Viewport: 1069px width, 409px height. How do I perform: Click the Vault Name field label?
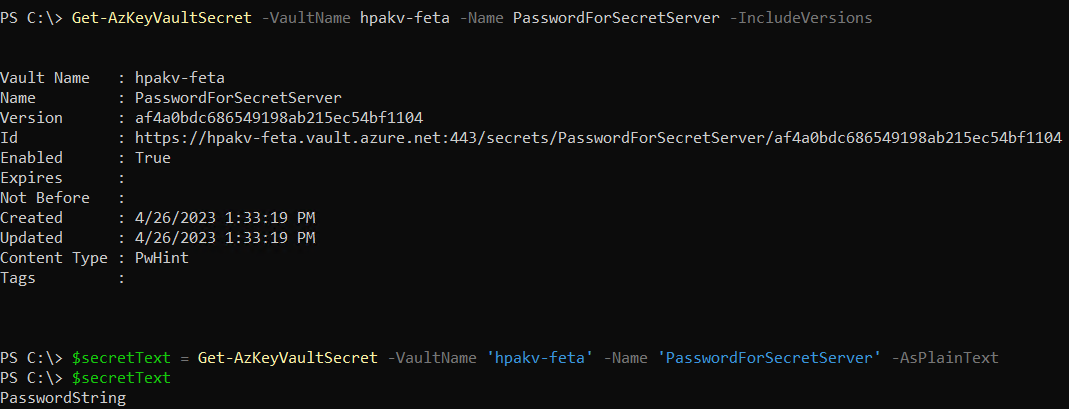45,78
